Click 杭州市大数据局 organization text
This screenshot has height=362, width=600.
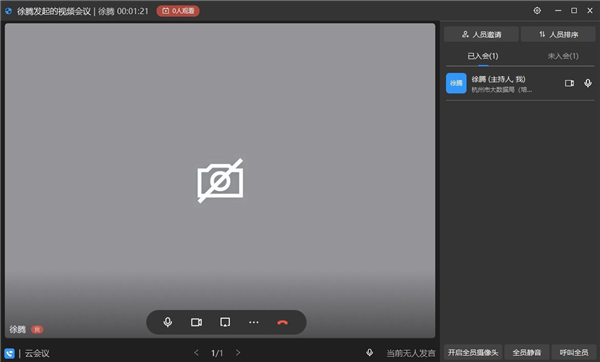[x=502, y=90]
